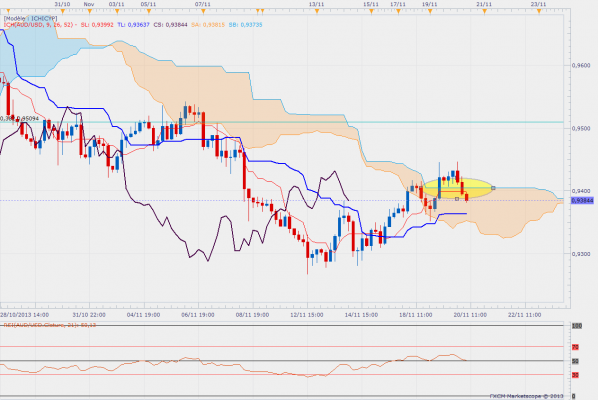Click the orange date marker under 03/11
This screenshot has width=598, height=400.
click(117, 12)
